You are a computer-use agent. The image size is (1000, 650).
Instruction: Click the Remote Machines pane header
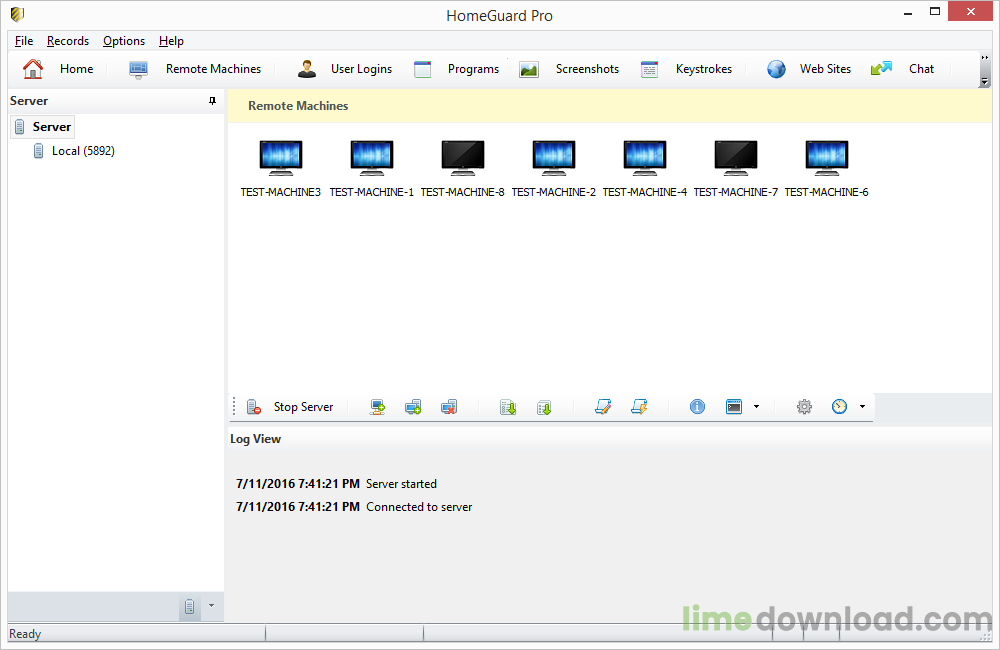pos(609,106)
